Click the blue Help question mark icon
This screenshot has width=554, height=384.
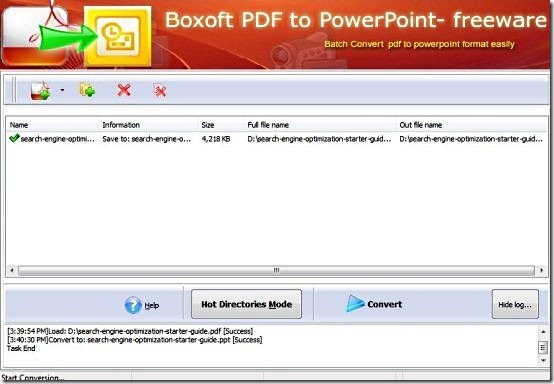click(x=133, y=305)
